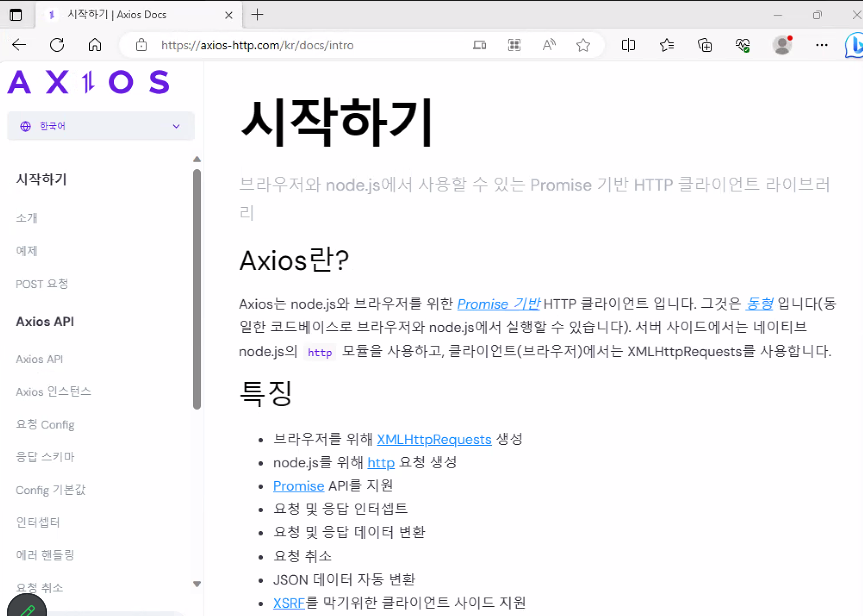
Task: Open the 에러 핸들링 sidebar item
Action: coord(45,555)
